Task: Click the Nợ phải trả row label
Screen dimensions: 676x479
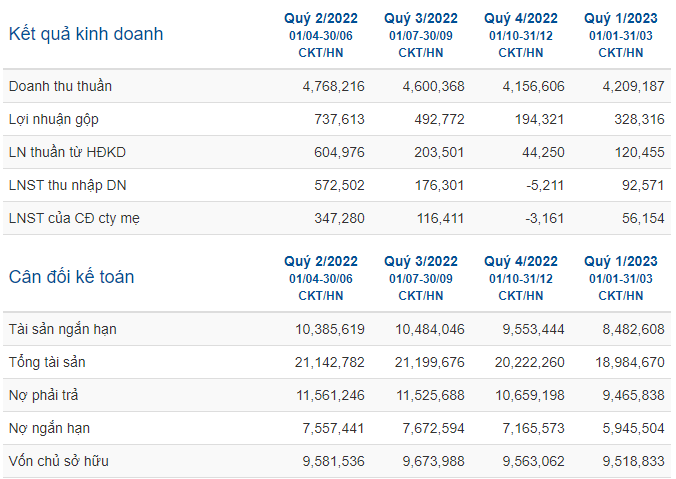Action: click(44, 395)
